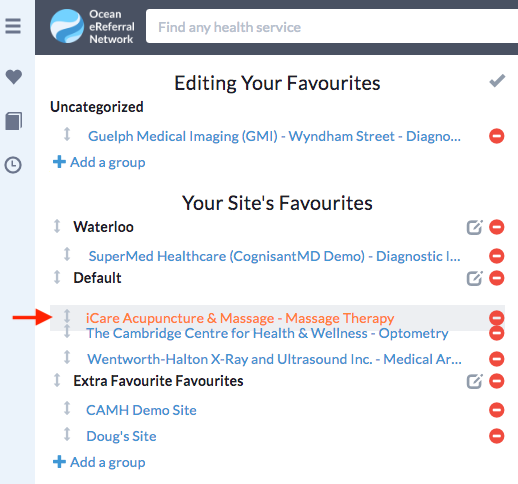The width and height of the screenshot is (518, 484).
Task: Open SuperMed Healthcare Diagnostic listing
Action: point(274,256)
